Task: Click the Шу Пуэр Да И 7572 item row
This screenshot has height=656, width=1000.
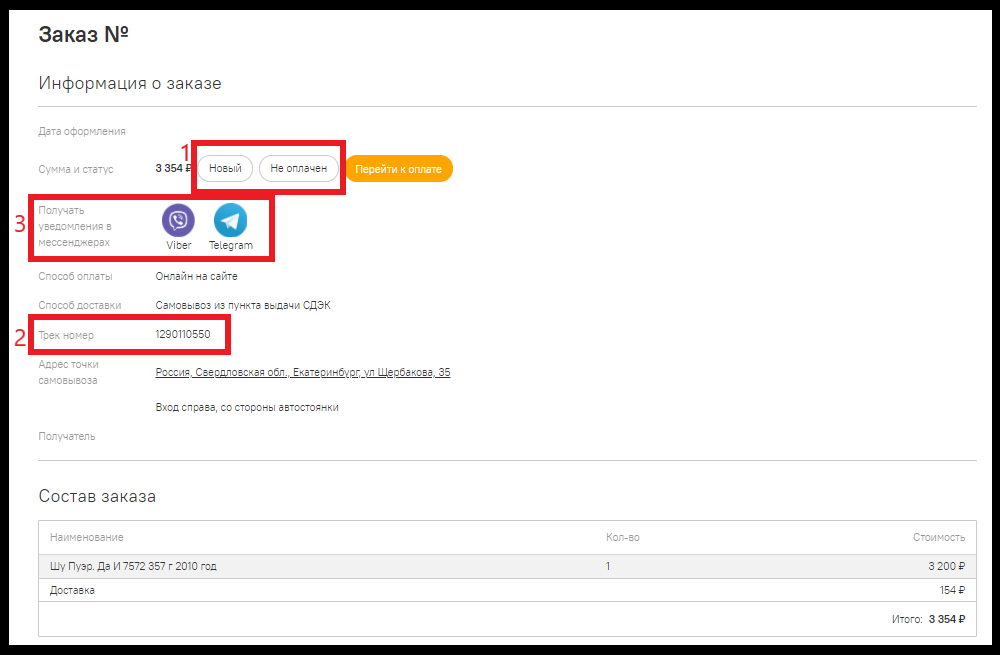Action: (507, 566)
